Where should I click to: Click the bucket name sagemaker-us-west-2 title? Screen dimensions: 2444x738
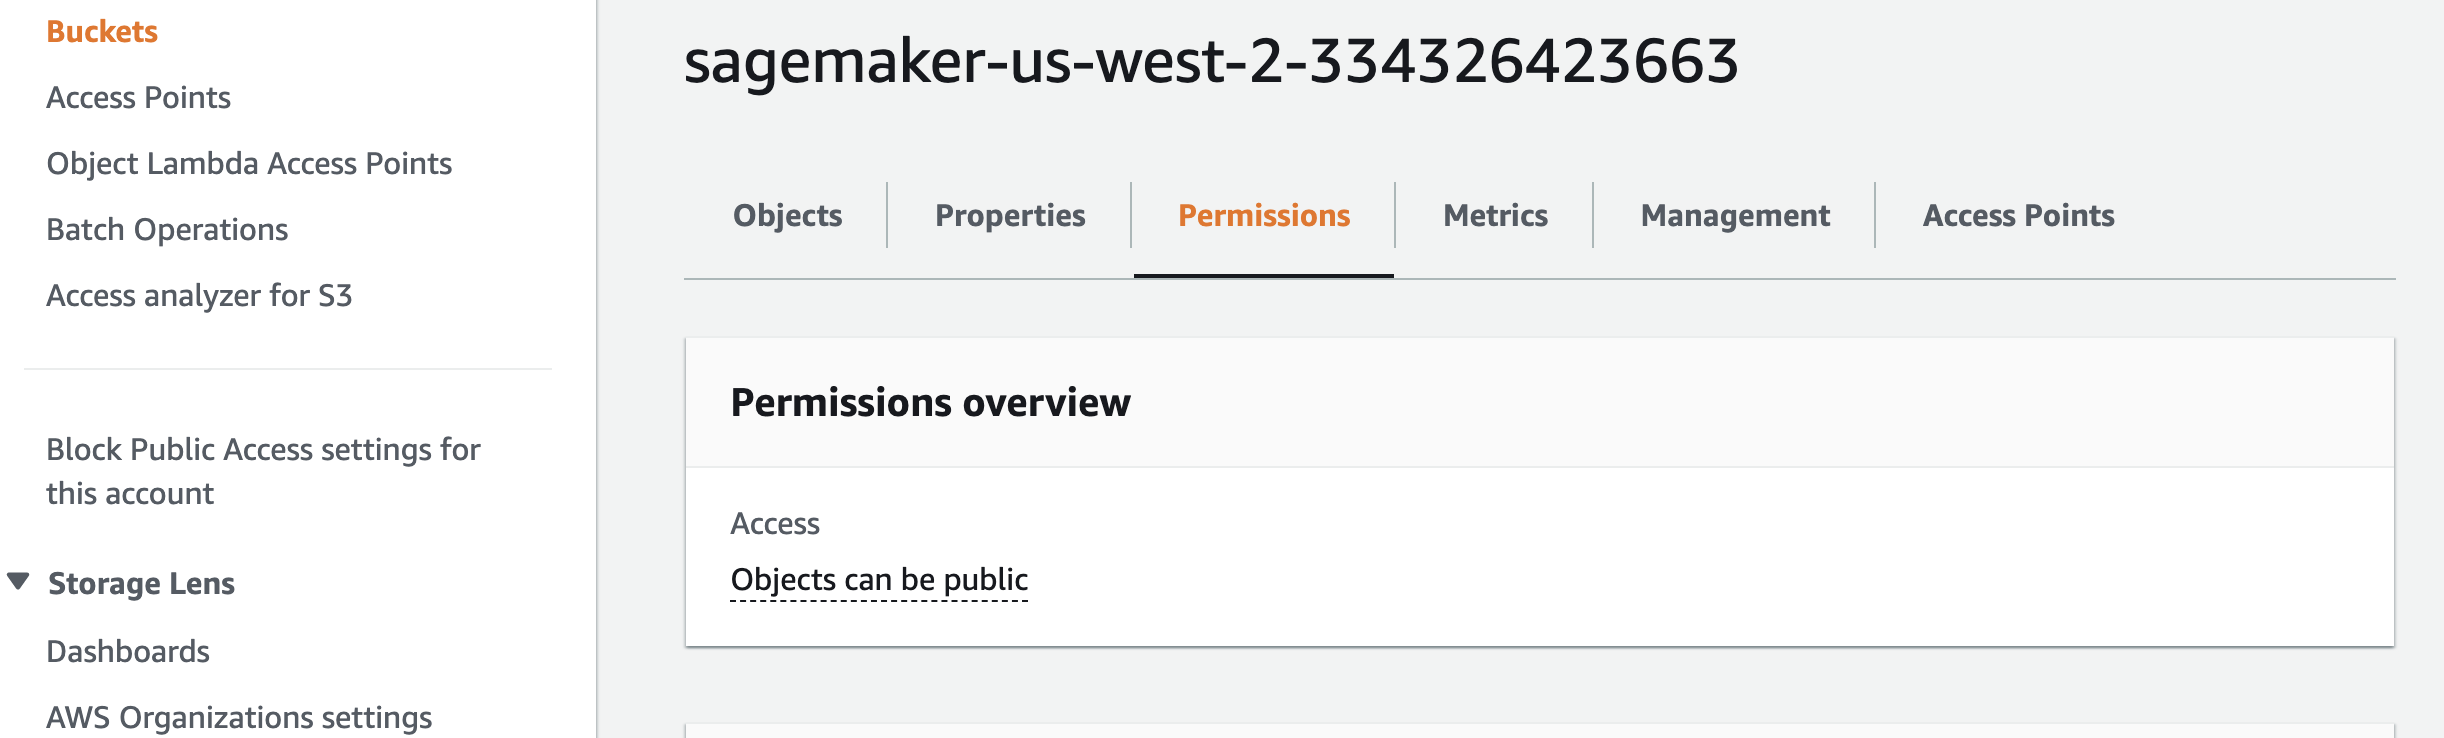tap(1211, 60)
